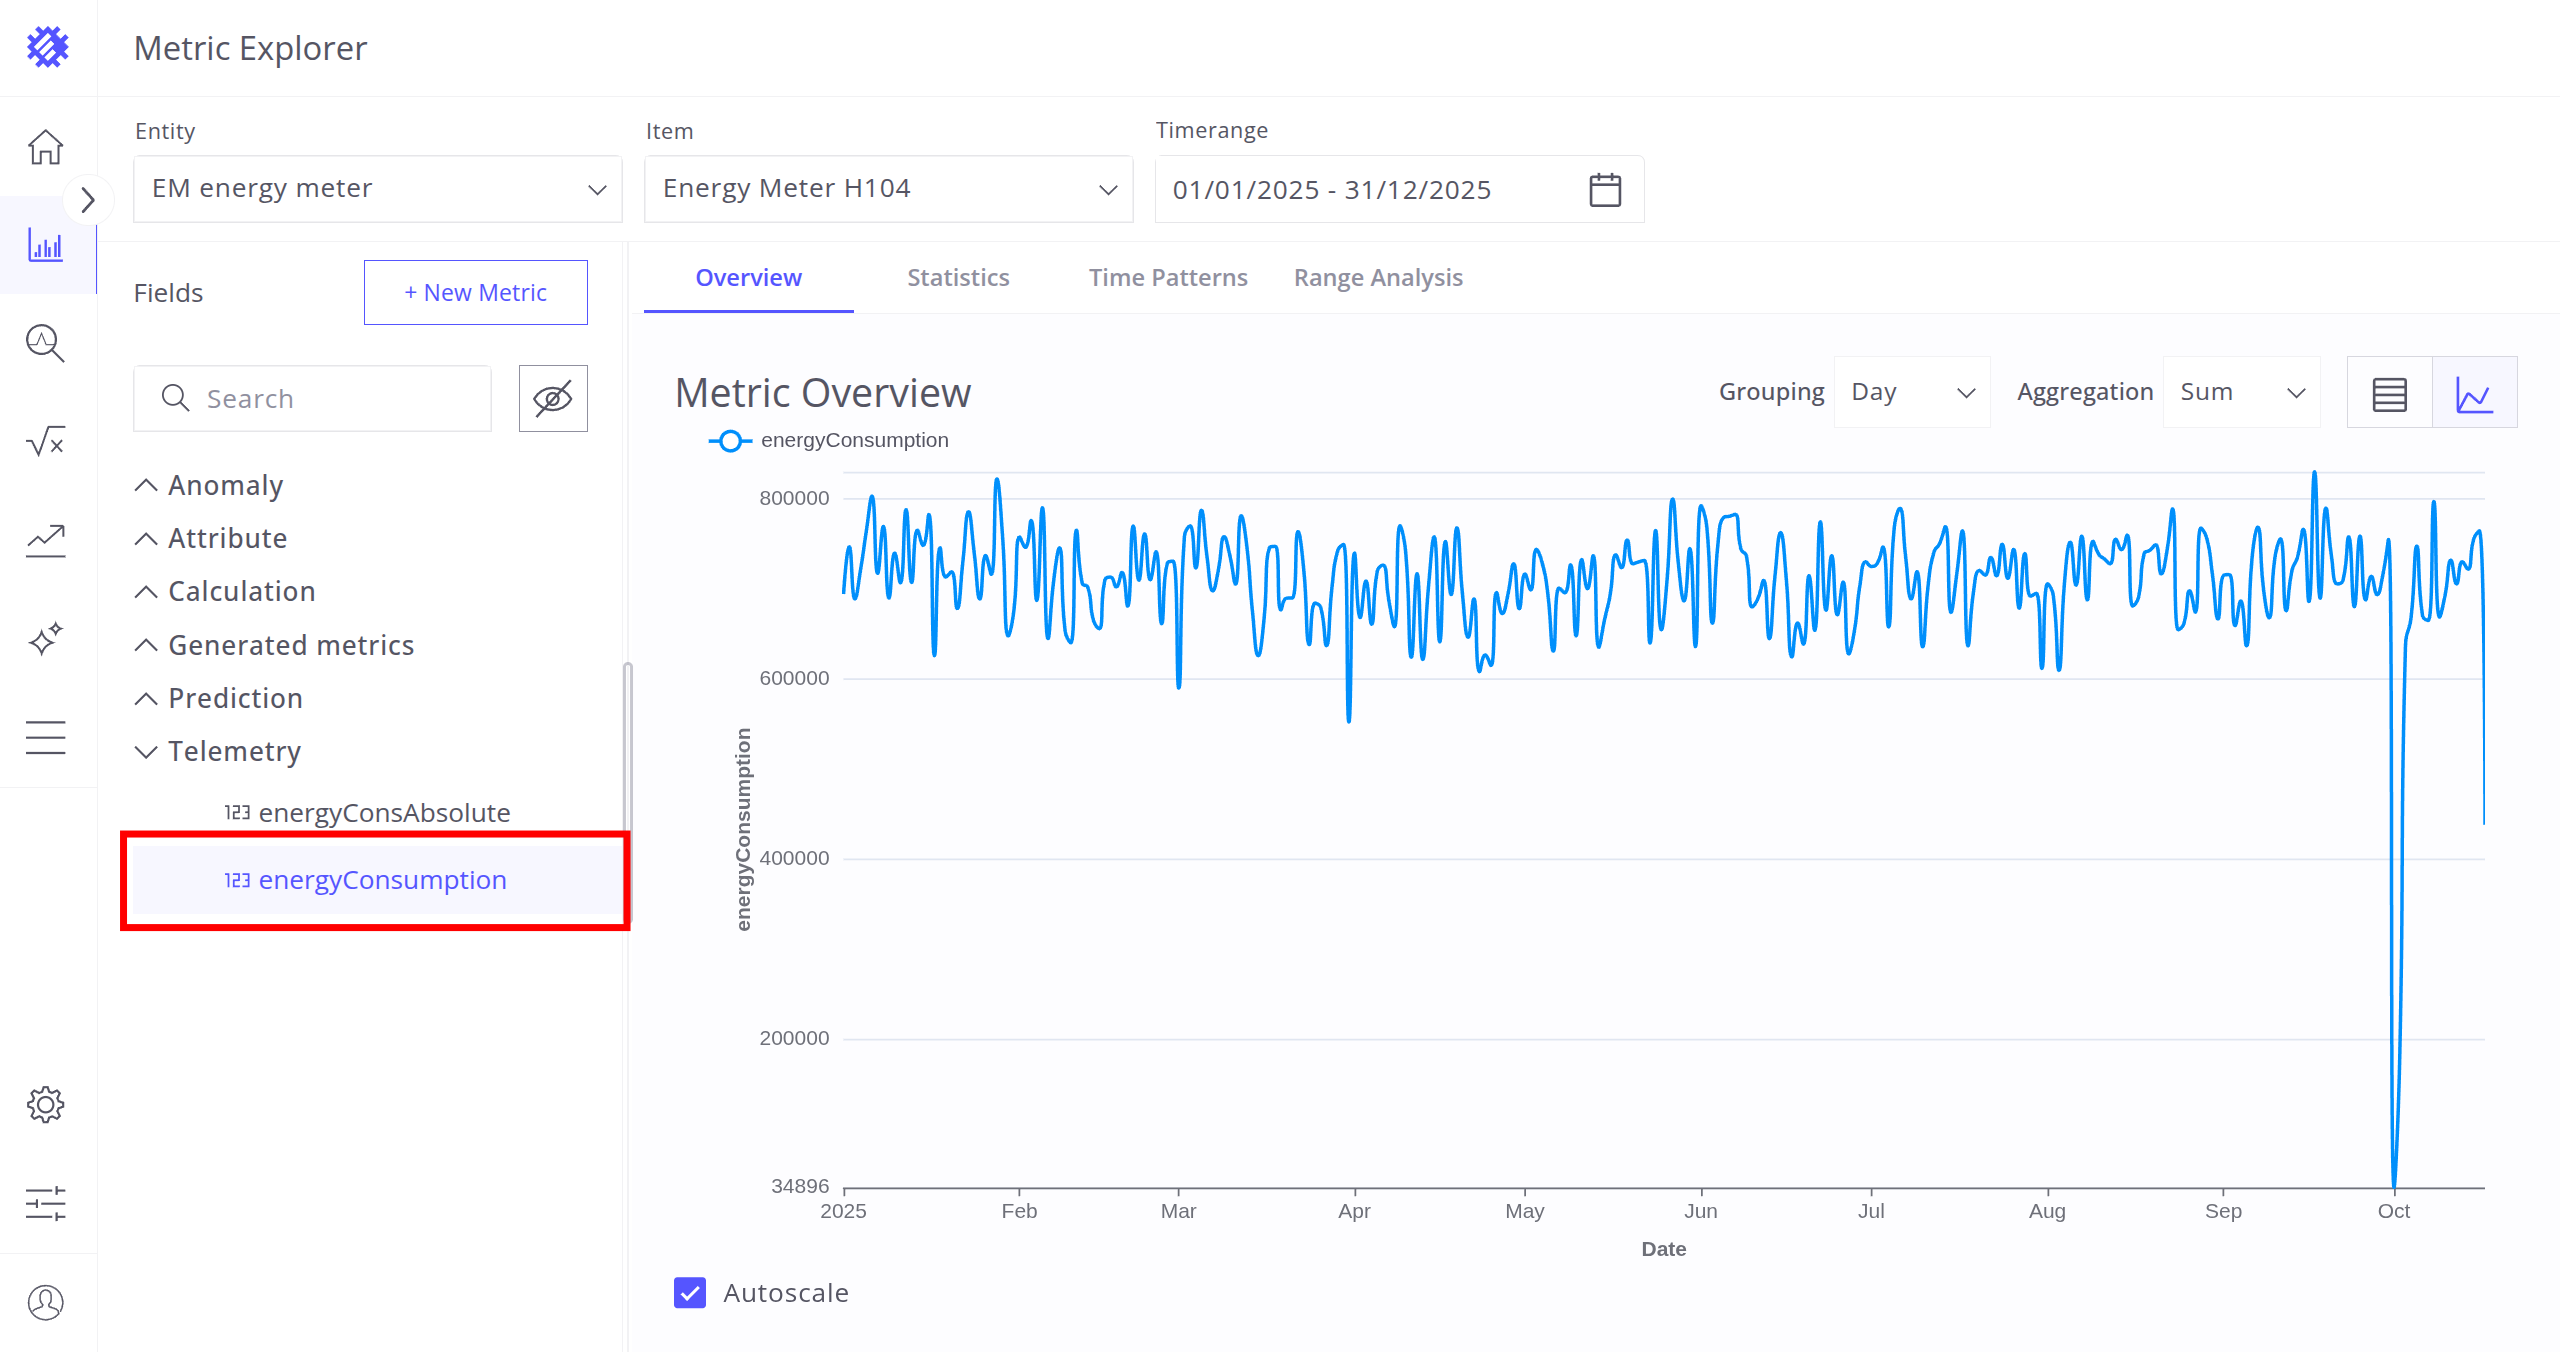
Task: Open the Entity dropdown
Action: 378,189
